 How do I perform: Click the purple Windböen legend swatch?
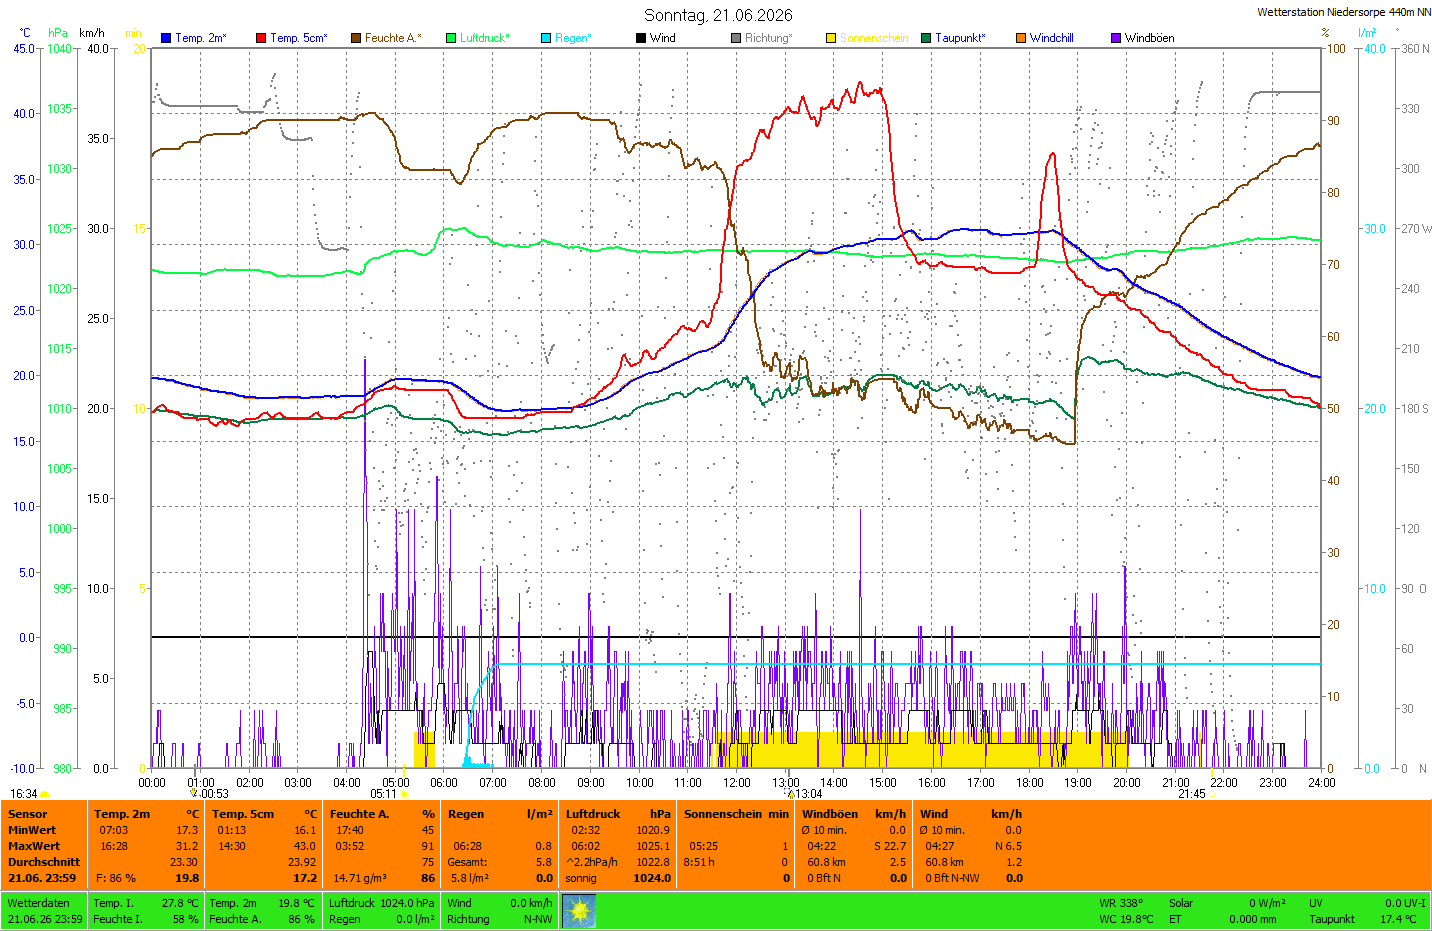point(1116,38)
